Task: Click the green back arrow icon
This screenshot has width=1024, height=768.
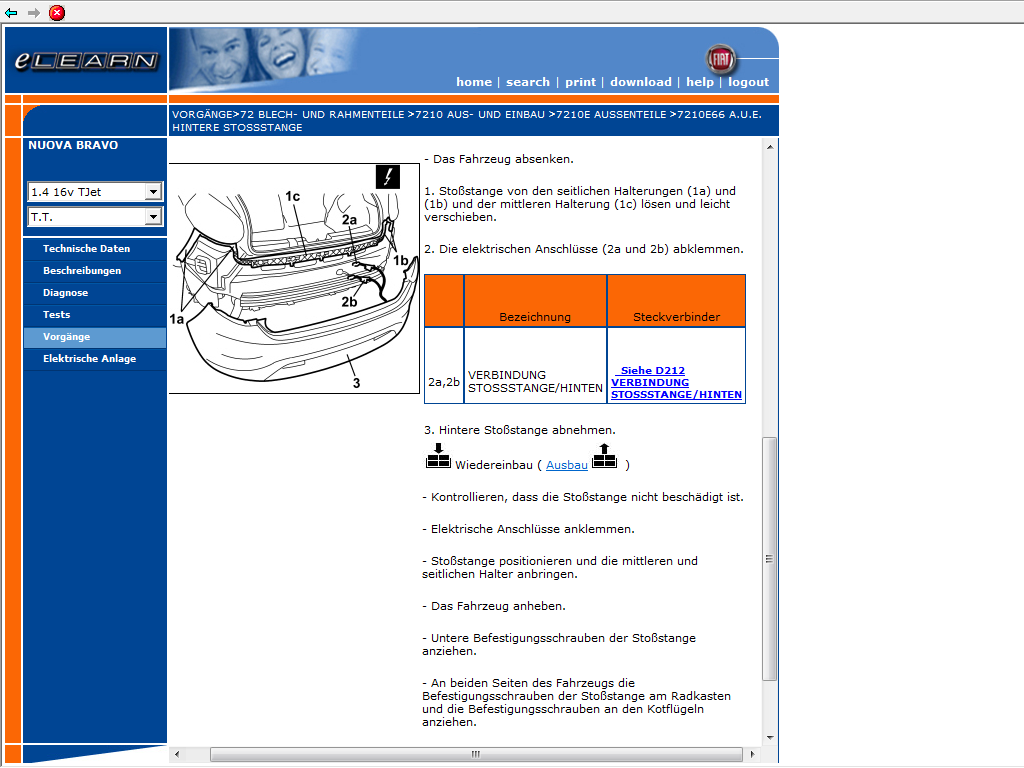Action: click(11, 13)
